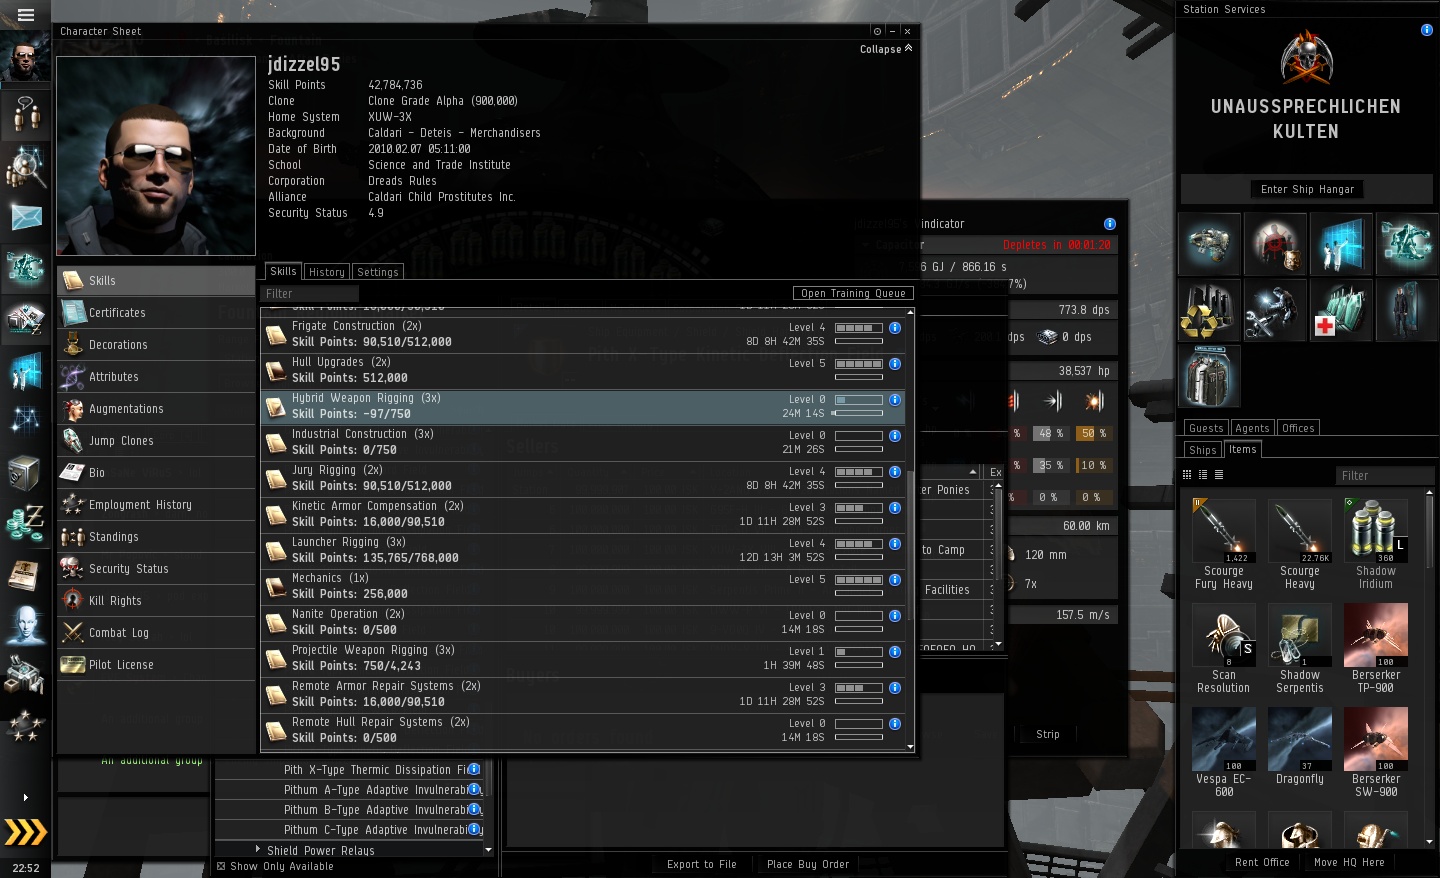Show info for Nanite Operation skill
1440x878 pixels.
coord(895,616)
